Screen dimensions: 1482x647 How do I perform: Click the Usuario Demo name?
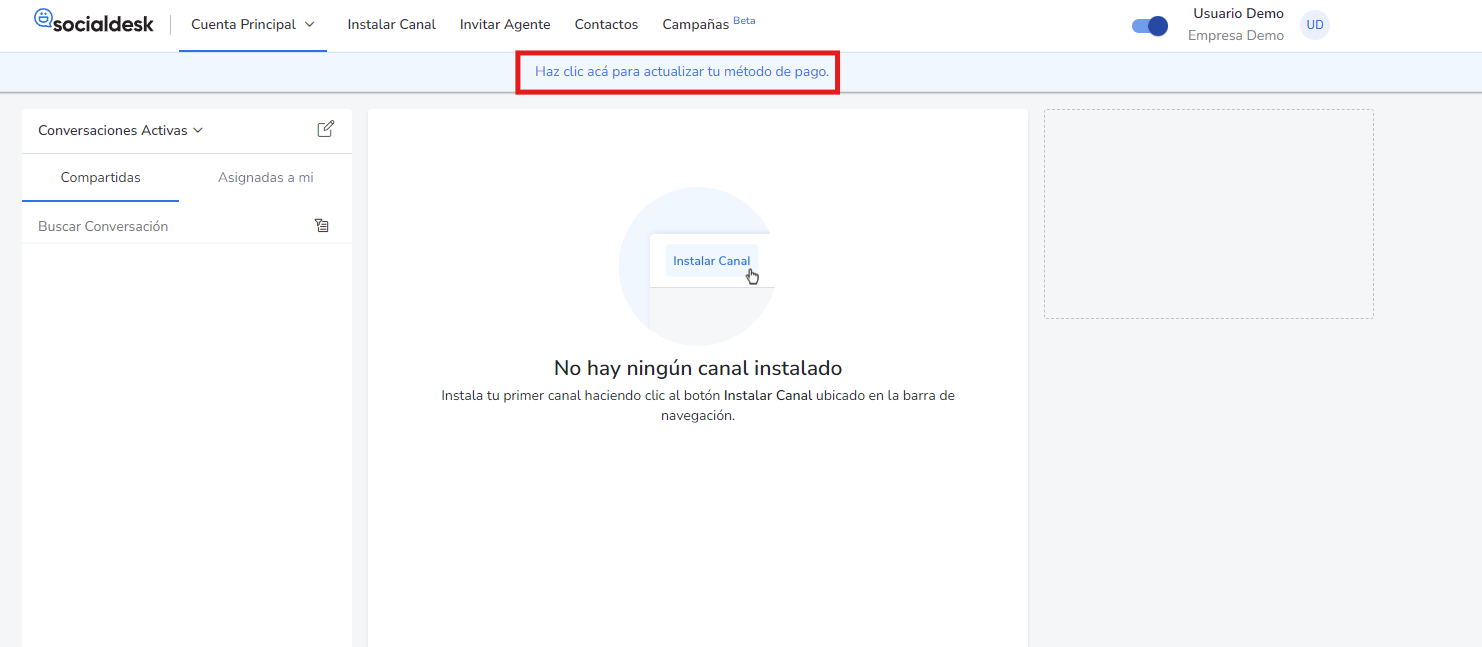1238,14
